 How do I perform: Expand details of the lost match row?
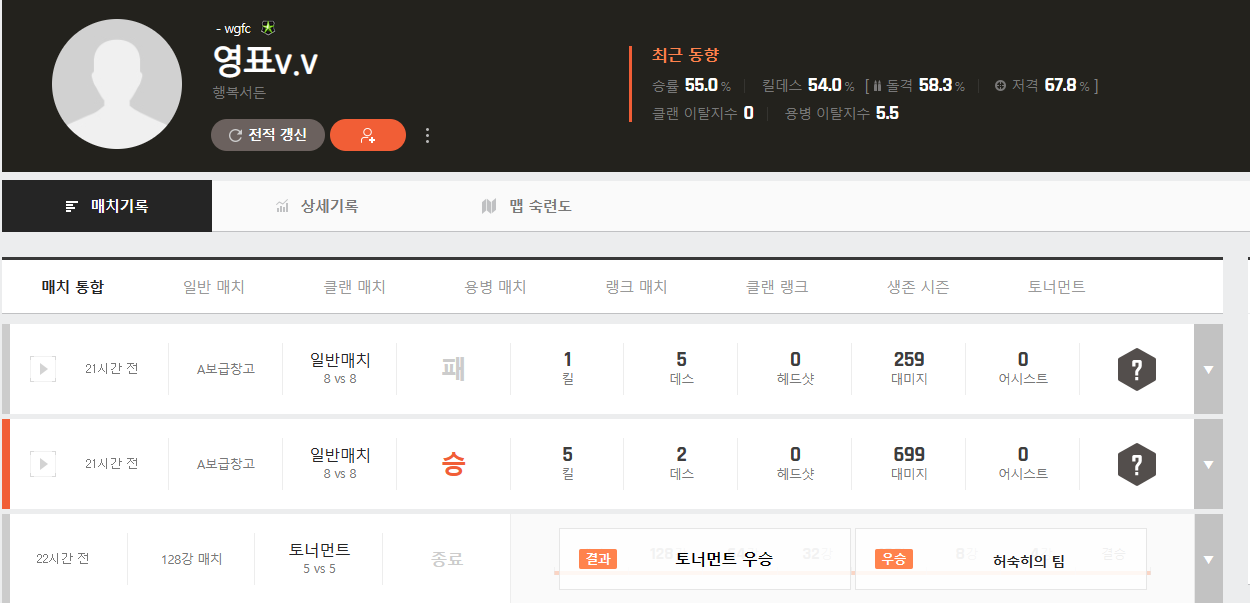[x=1208, y=369]
